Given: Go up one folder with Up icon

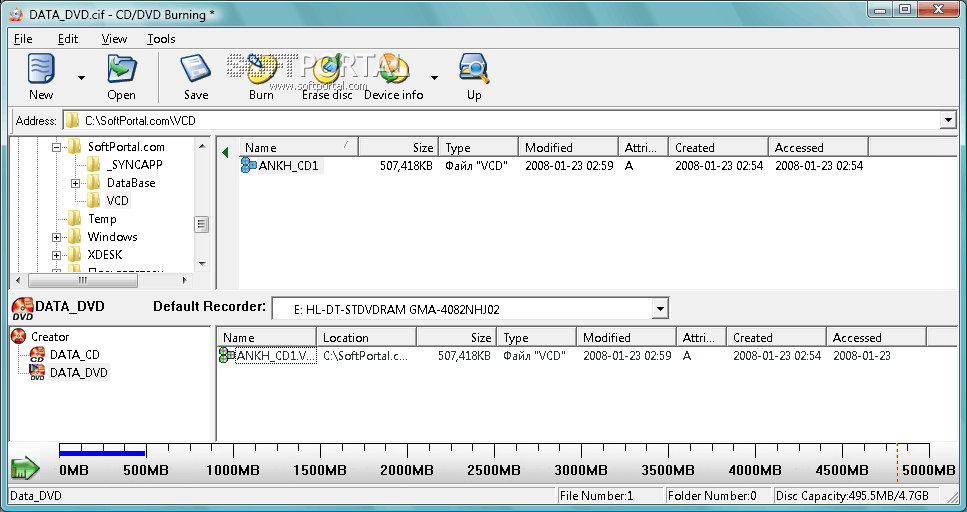Looking at the screenshot, I should pos(474,76).
